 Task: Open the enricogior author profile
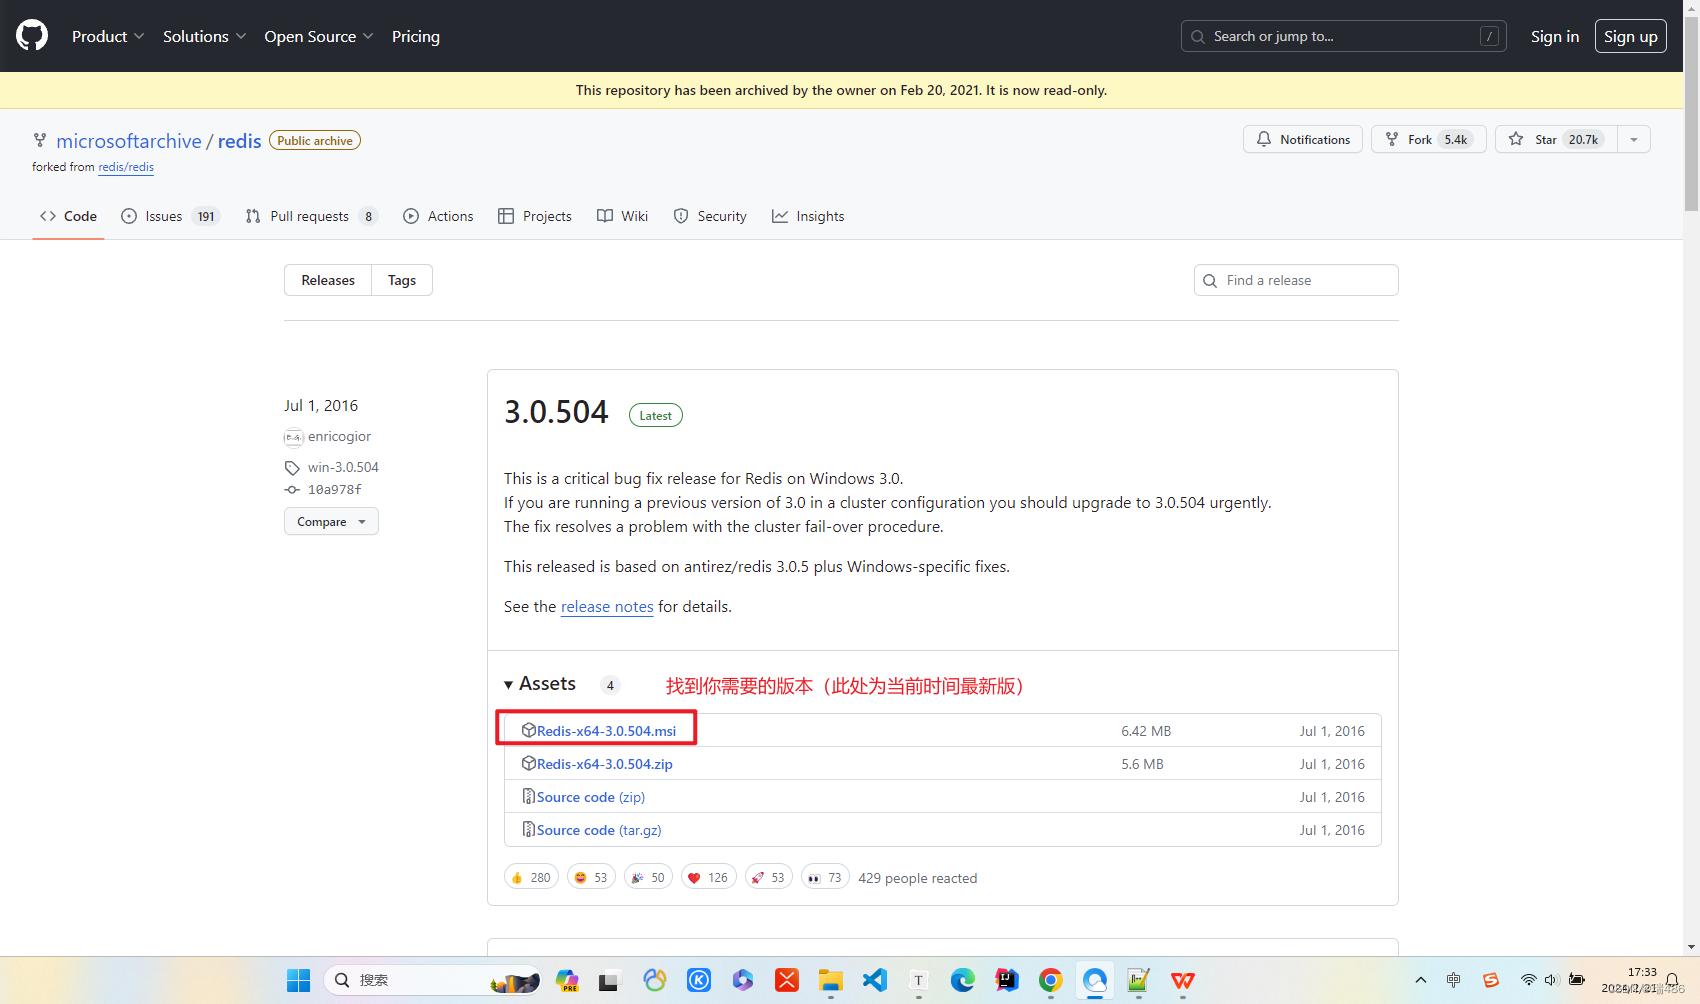tap(339, 436)
